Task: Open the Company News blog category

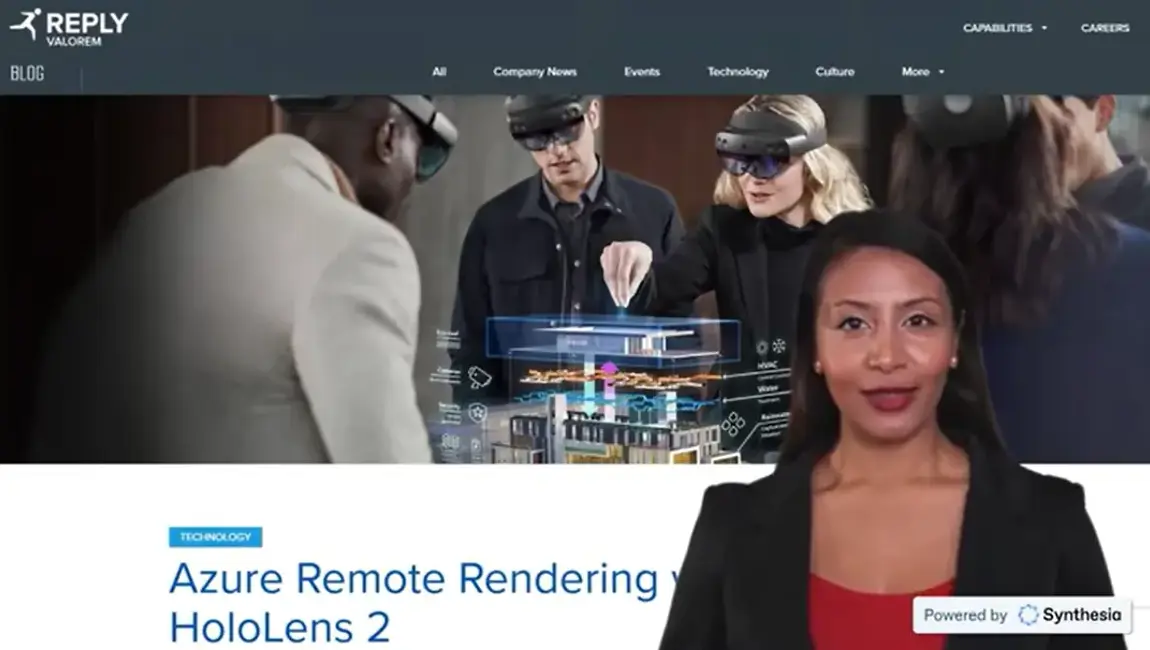Action: tap(534, 72)
